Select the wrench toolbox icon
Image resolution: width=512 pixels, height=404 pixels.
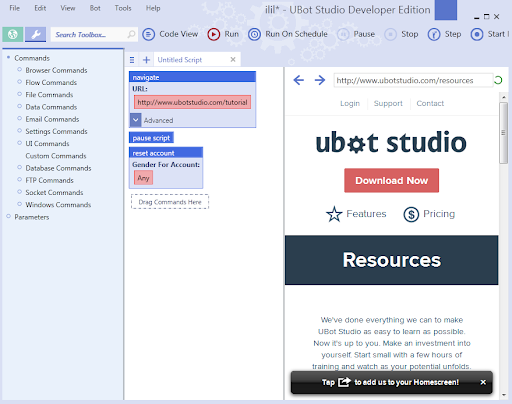pos(36,34)
